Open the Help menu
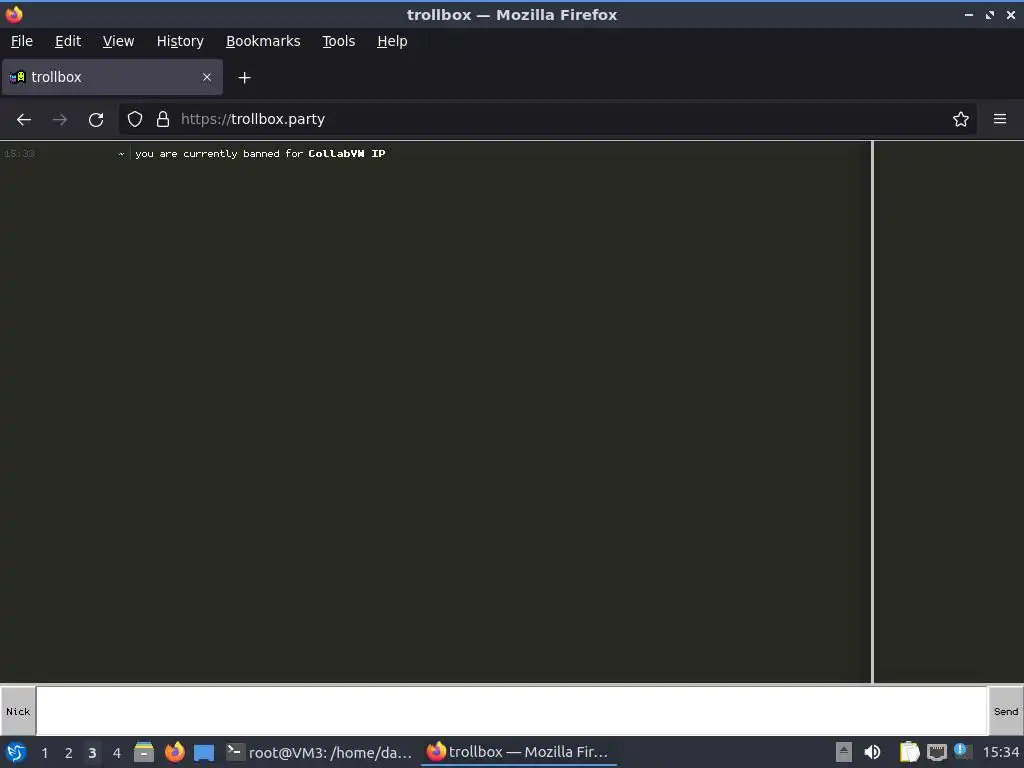Viewport: 1024px width, 768px height. 392,41
